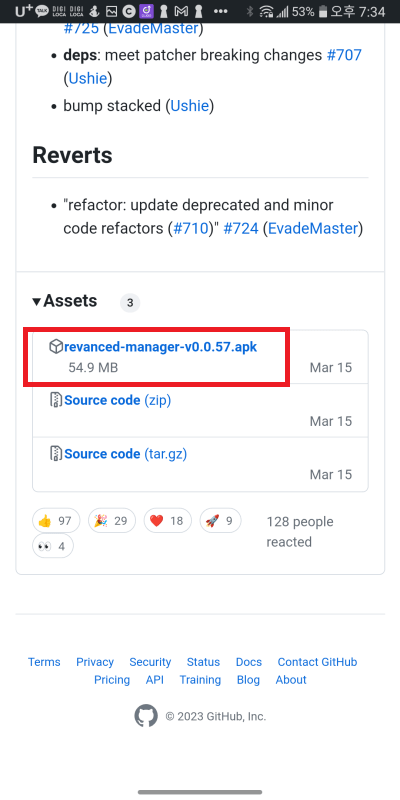Open the #725 link
400x800 pixels.
(81, 28)
